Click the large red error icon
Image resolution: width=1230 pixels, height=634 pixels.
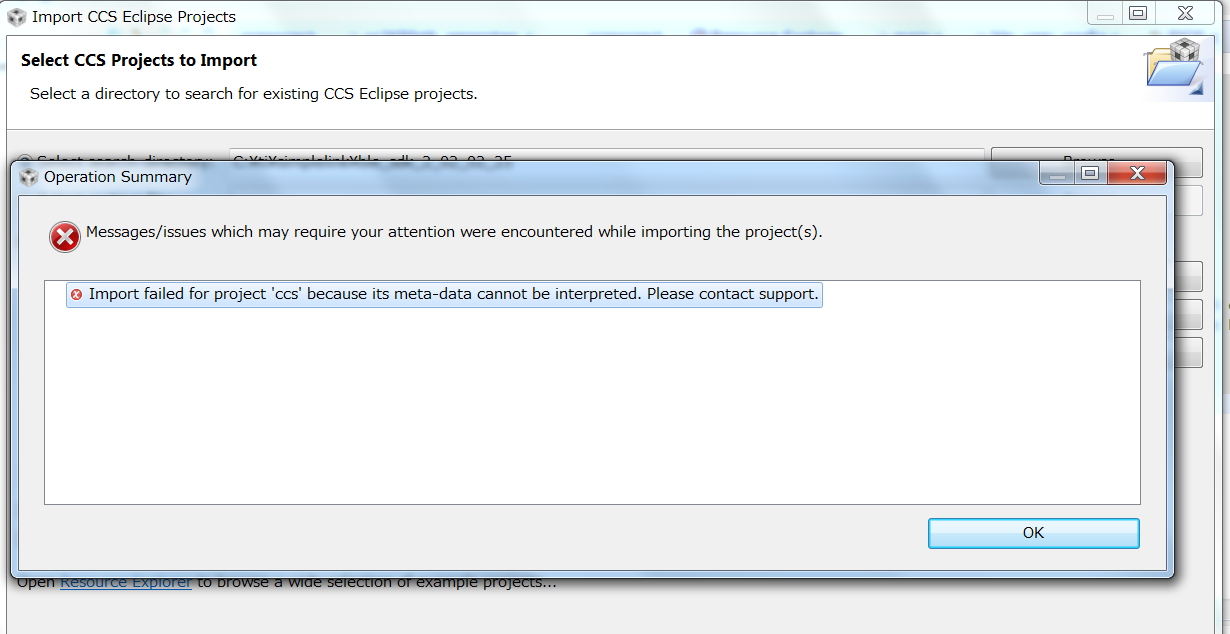pos(65,237)
